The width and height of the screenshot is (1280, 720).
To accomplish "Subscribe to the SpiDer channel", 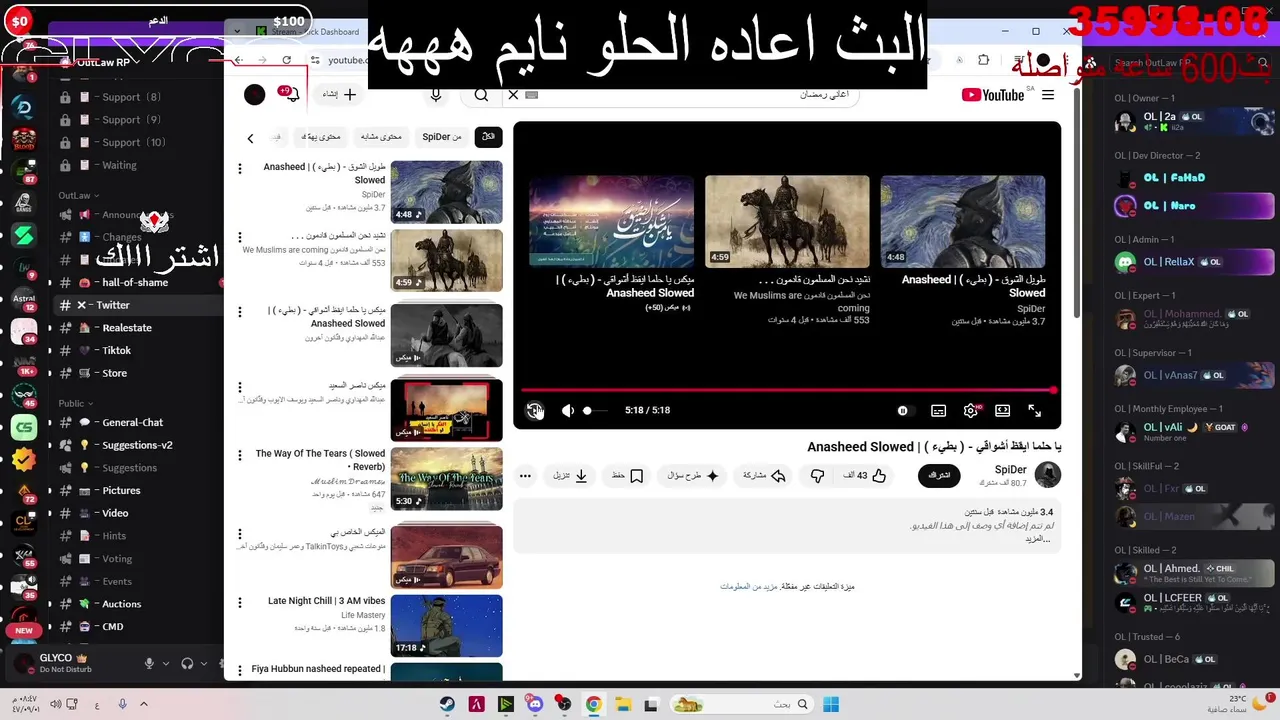I will coord(939,475).
